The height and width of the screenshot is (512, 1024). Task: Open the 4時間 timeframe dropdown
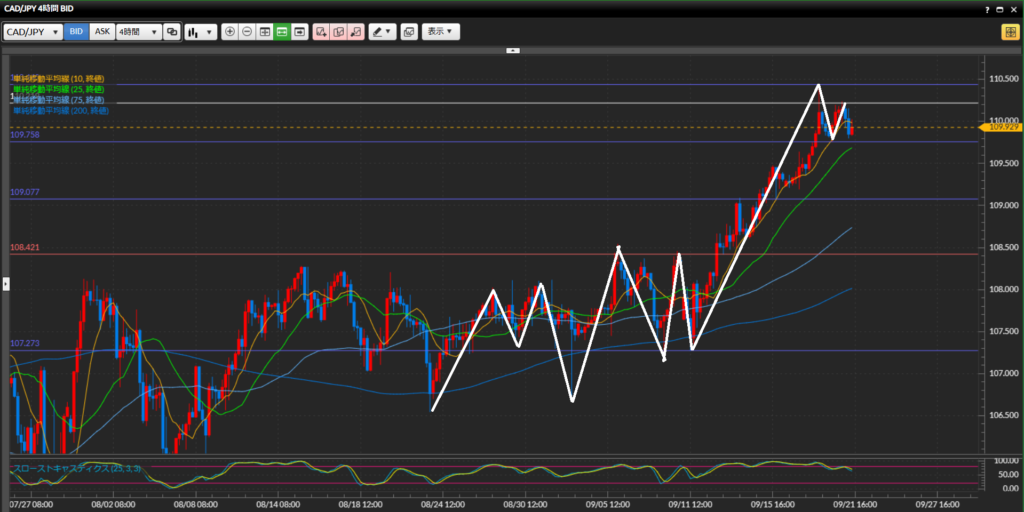pos(139,32)
